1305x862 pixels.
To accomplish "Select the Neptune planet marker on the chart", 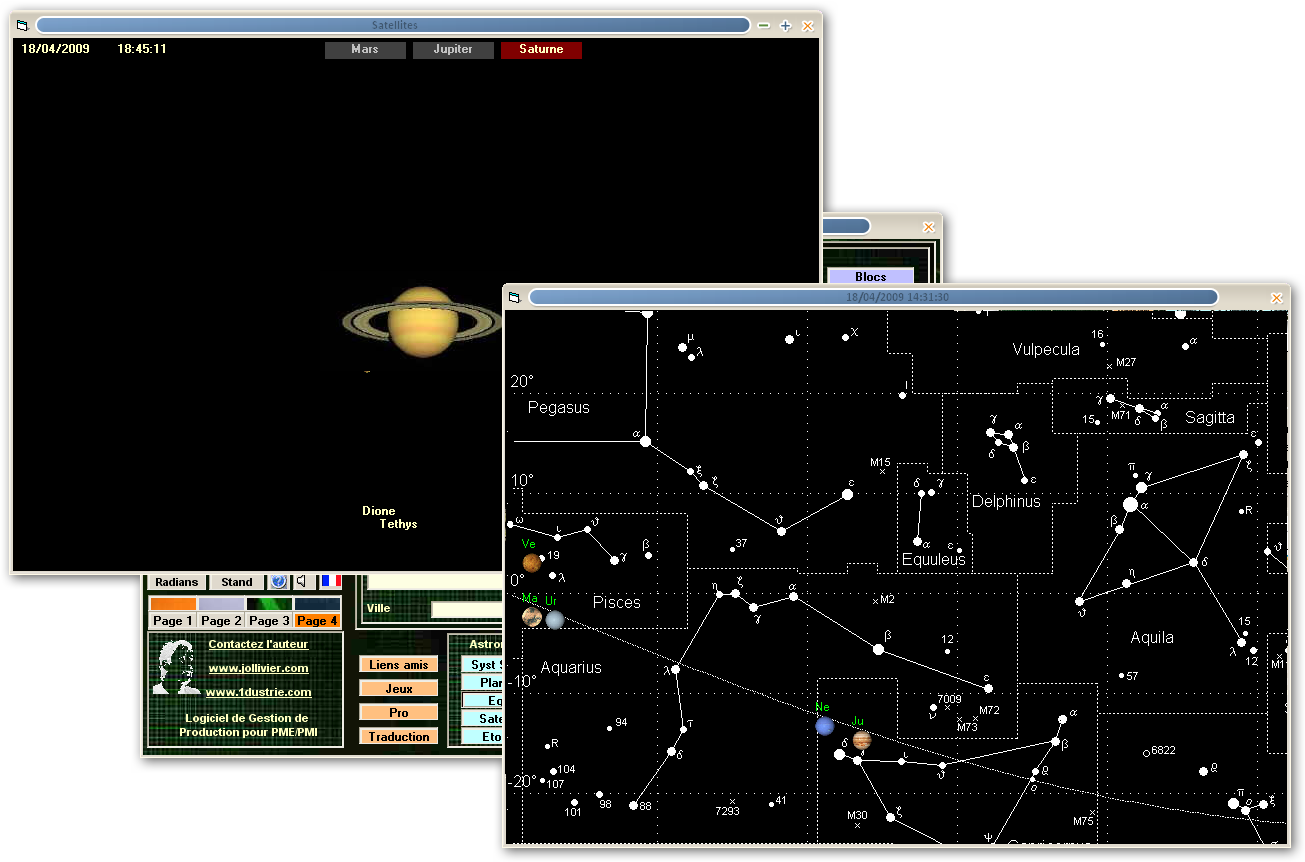I will pyautogui.click(x=825, y=726).
